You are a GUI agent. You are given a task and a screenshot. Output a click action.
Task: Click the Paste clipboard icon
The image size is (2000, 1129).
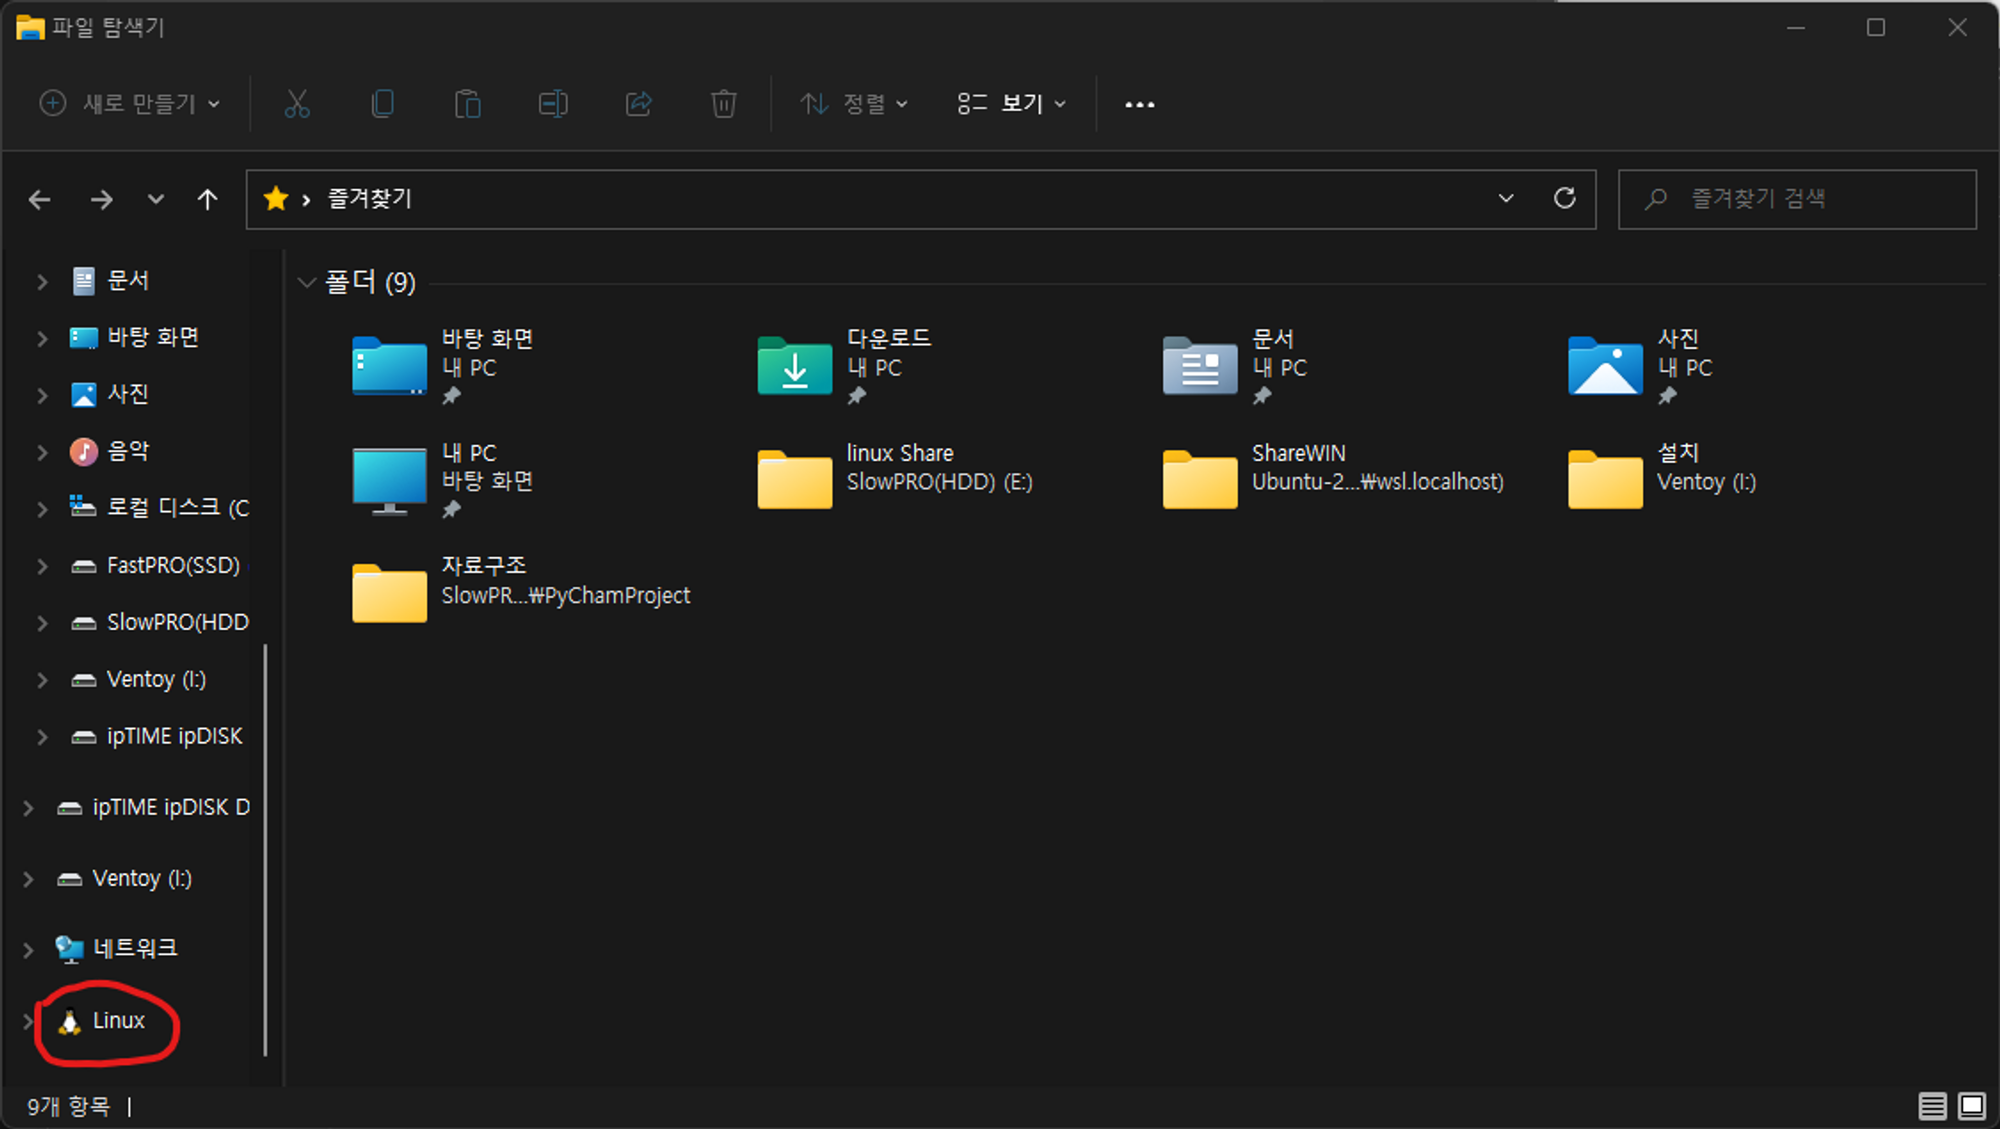click(467, 104)
